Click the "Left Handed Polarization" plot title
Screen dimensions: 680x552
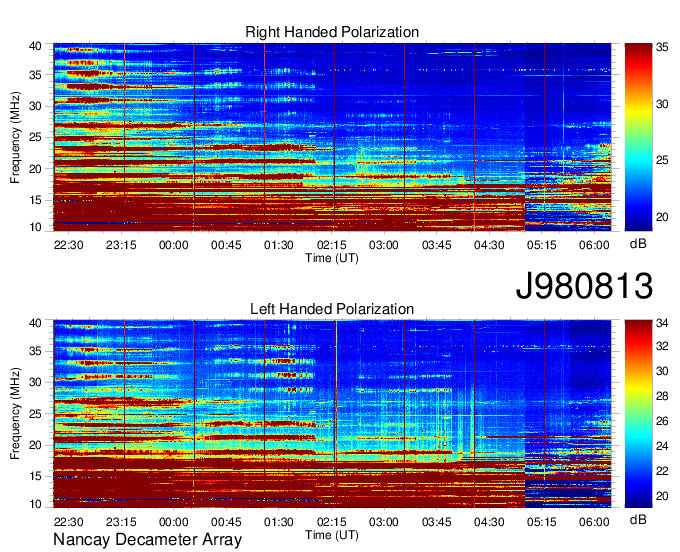(332, 309)
